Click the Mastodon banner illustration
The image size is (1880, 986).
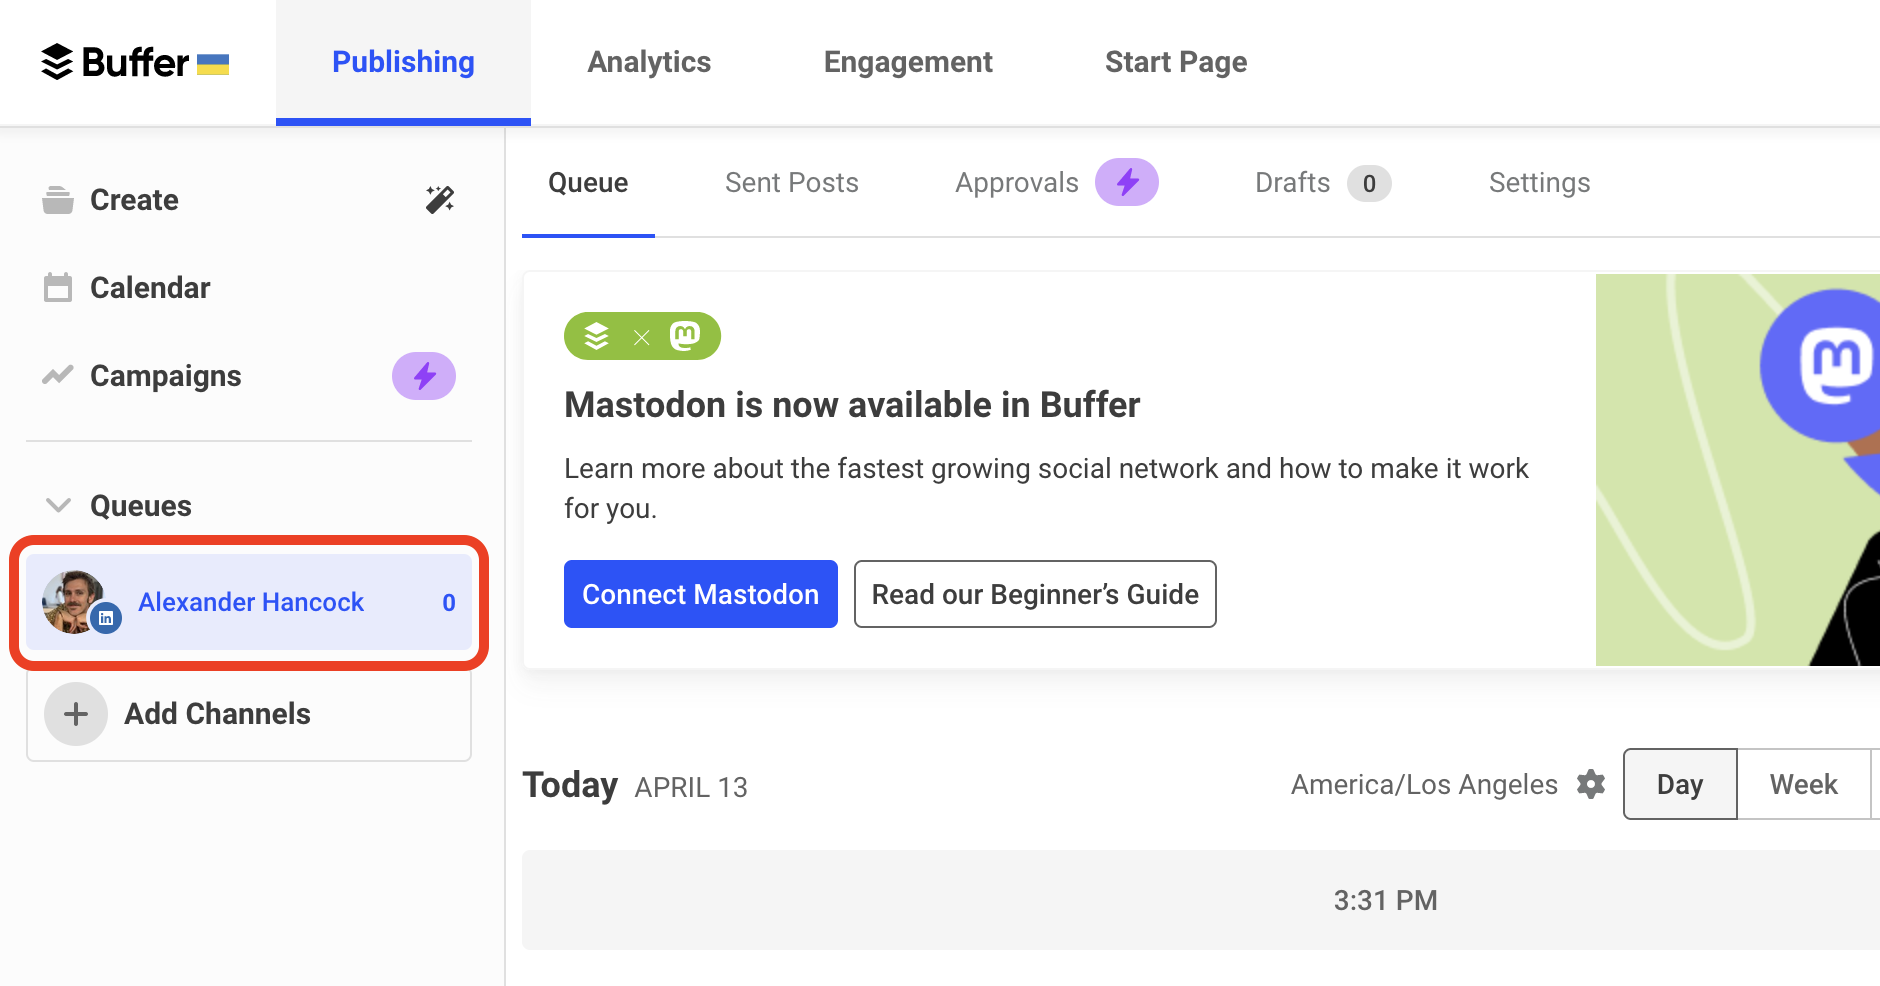click(1738, 470)
